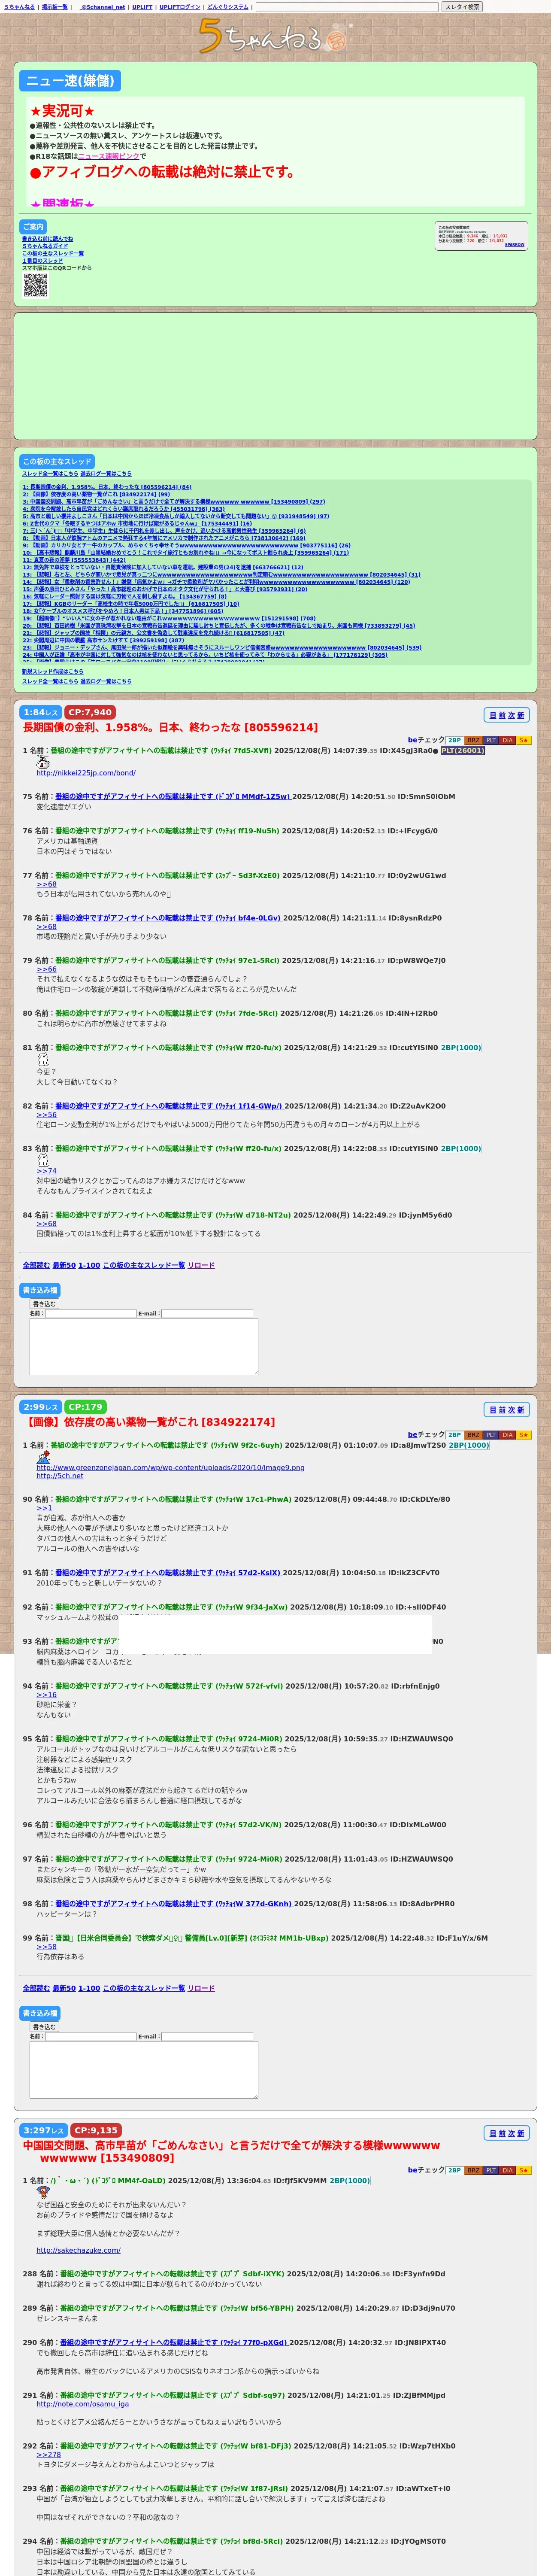Open UPLIFT link in top bar
The width and height of the screenshot is (551, 2576).
142,7
